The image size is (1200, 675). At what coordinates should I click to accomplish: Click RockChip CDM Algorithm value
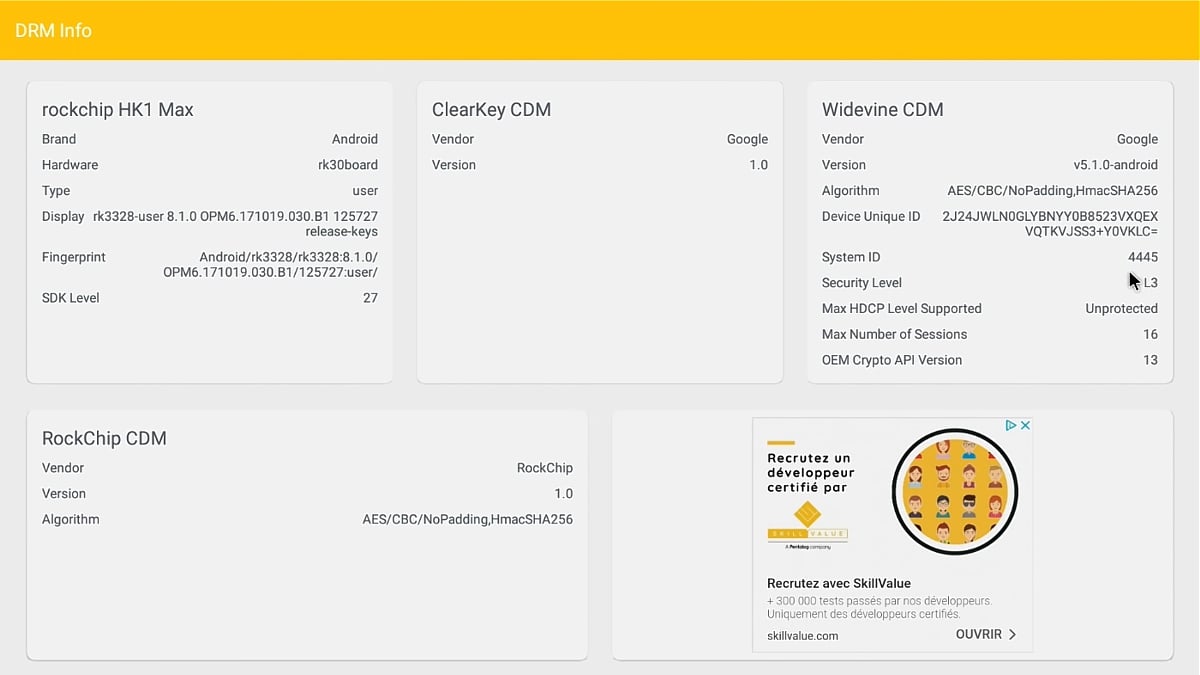click(468, 520)
